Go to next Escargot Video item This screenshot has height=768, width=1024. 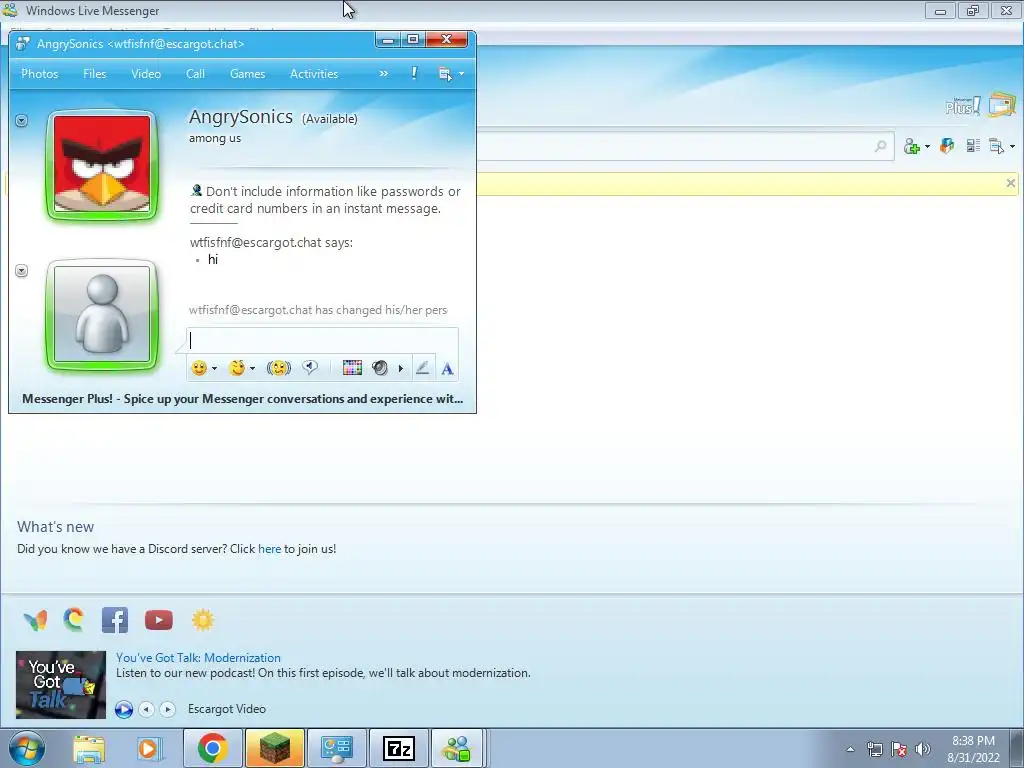[x=168, y=709]
